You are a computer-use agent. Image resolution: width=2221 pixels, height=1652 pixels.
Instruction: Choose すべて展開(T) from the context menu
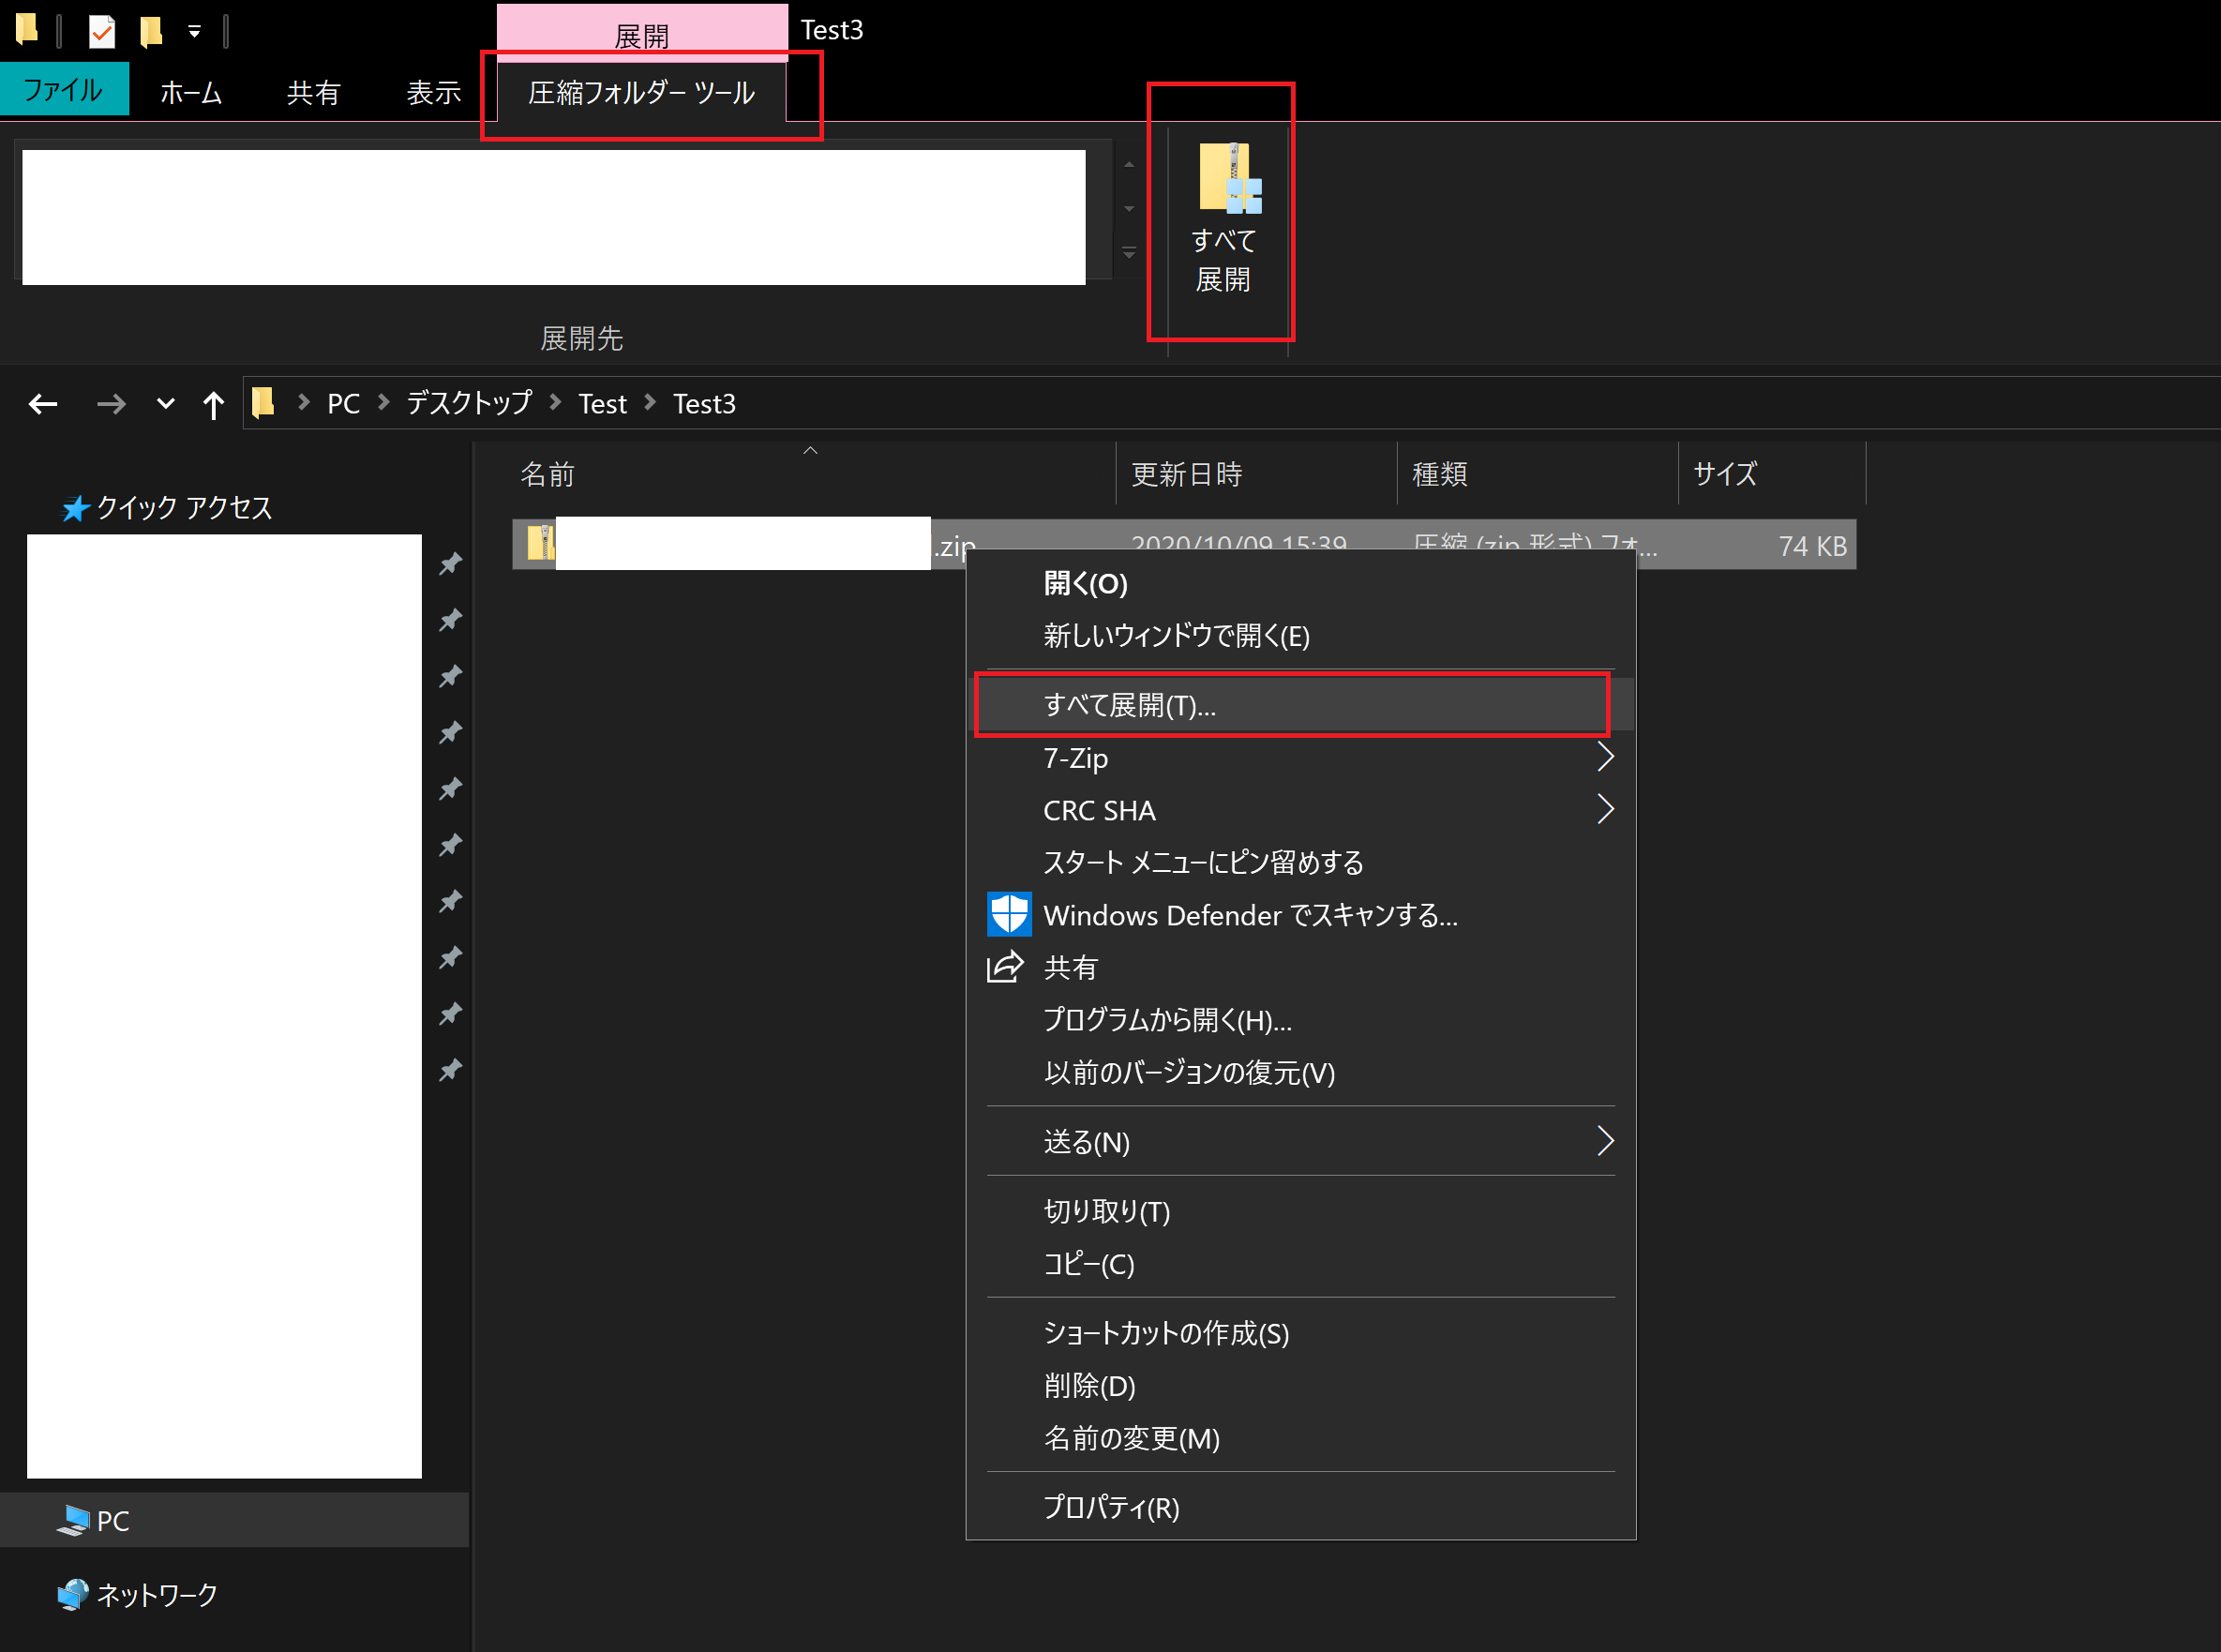click(x=1130, y=705)
